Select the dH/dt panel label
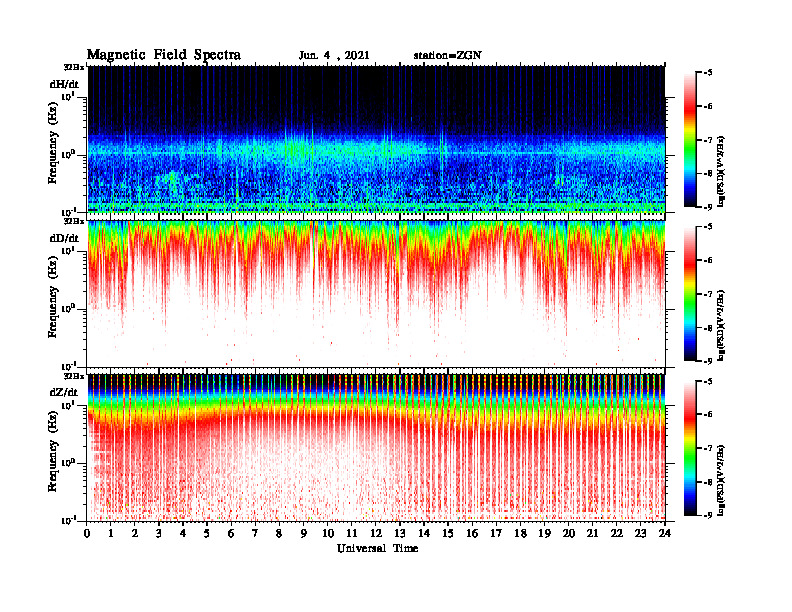Viewport: 792px width, 612px height. 64,84
